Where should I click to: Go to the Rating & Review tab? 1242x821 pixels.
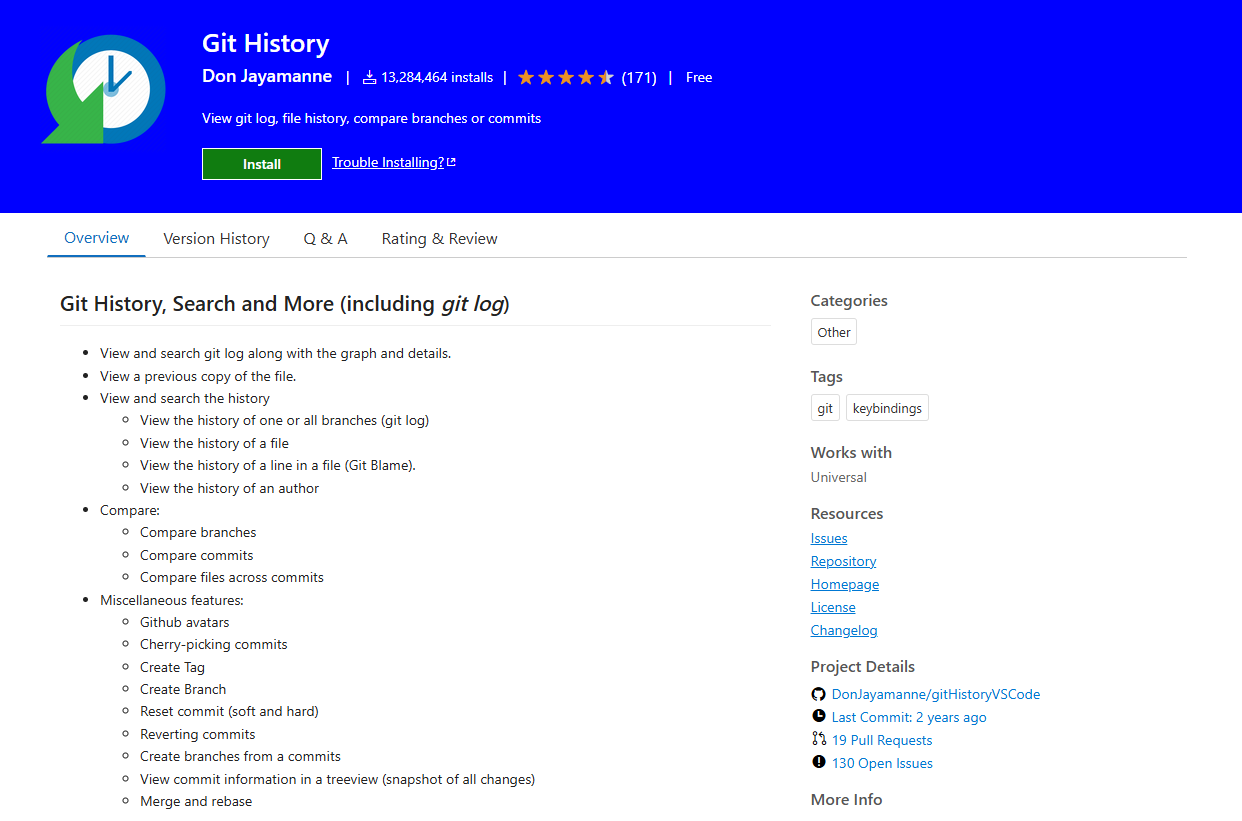point(440,239)
